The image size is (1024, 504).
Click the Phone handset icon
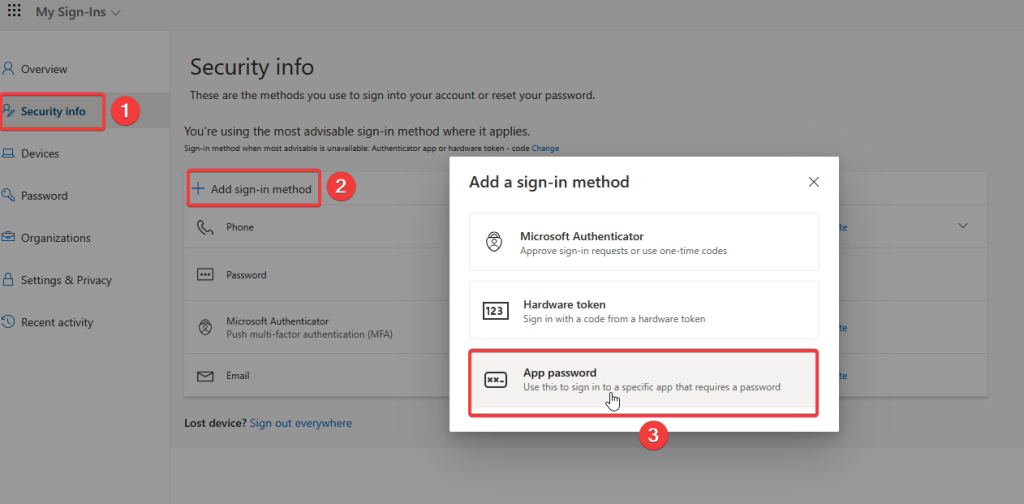click(205, 227)
